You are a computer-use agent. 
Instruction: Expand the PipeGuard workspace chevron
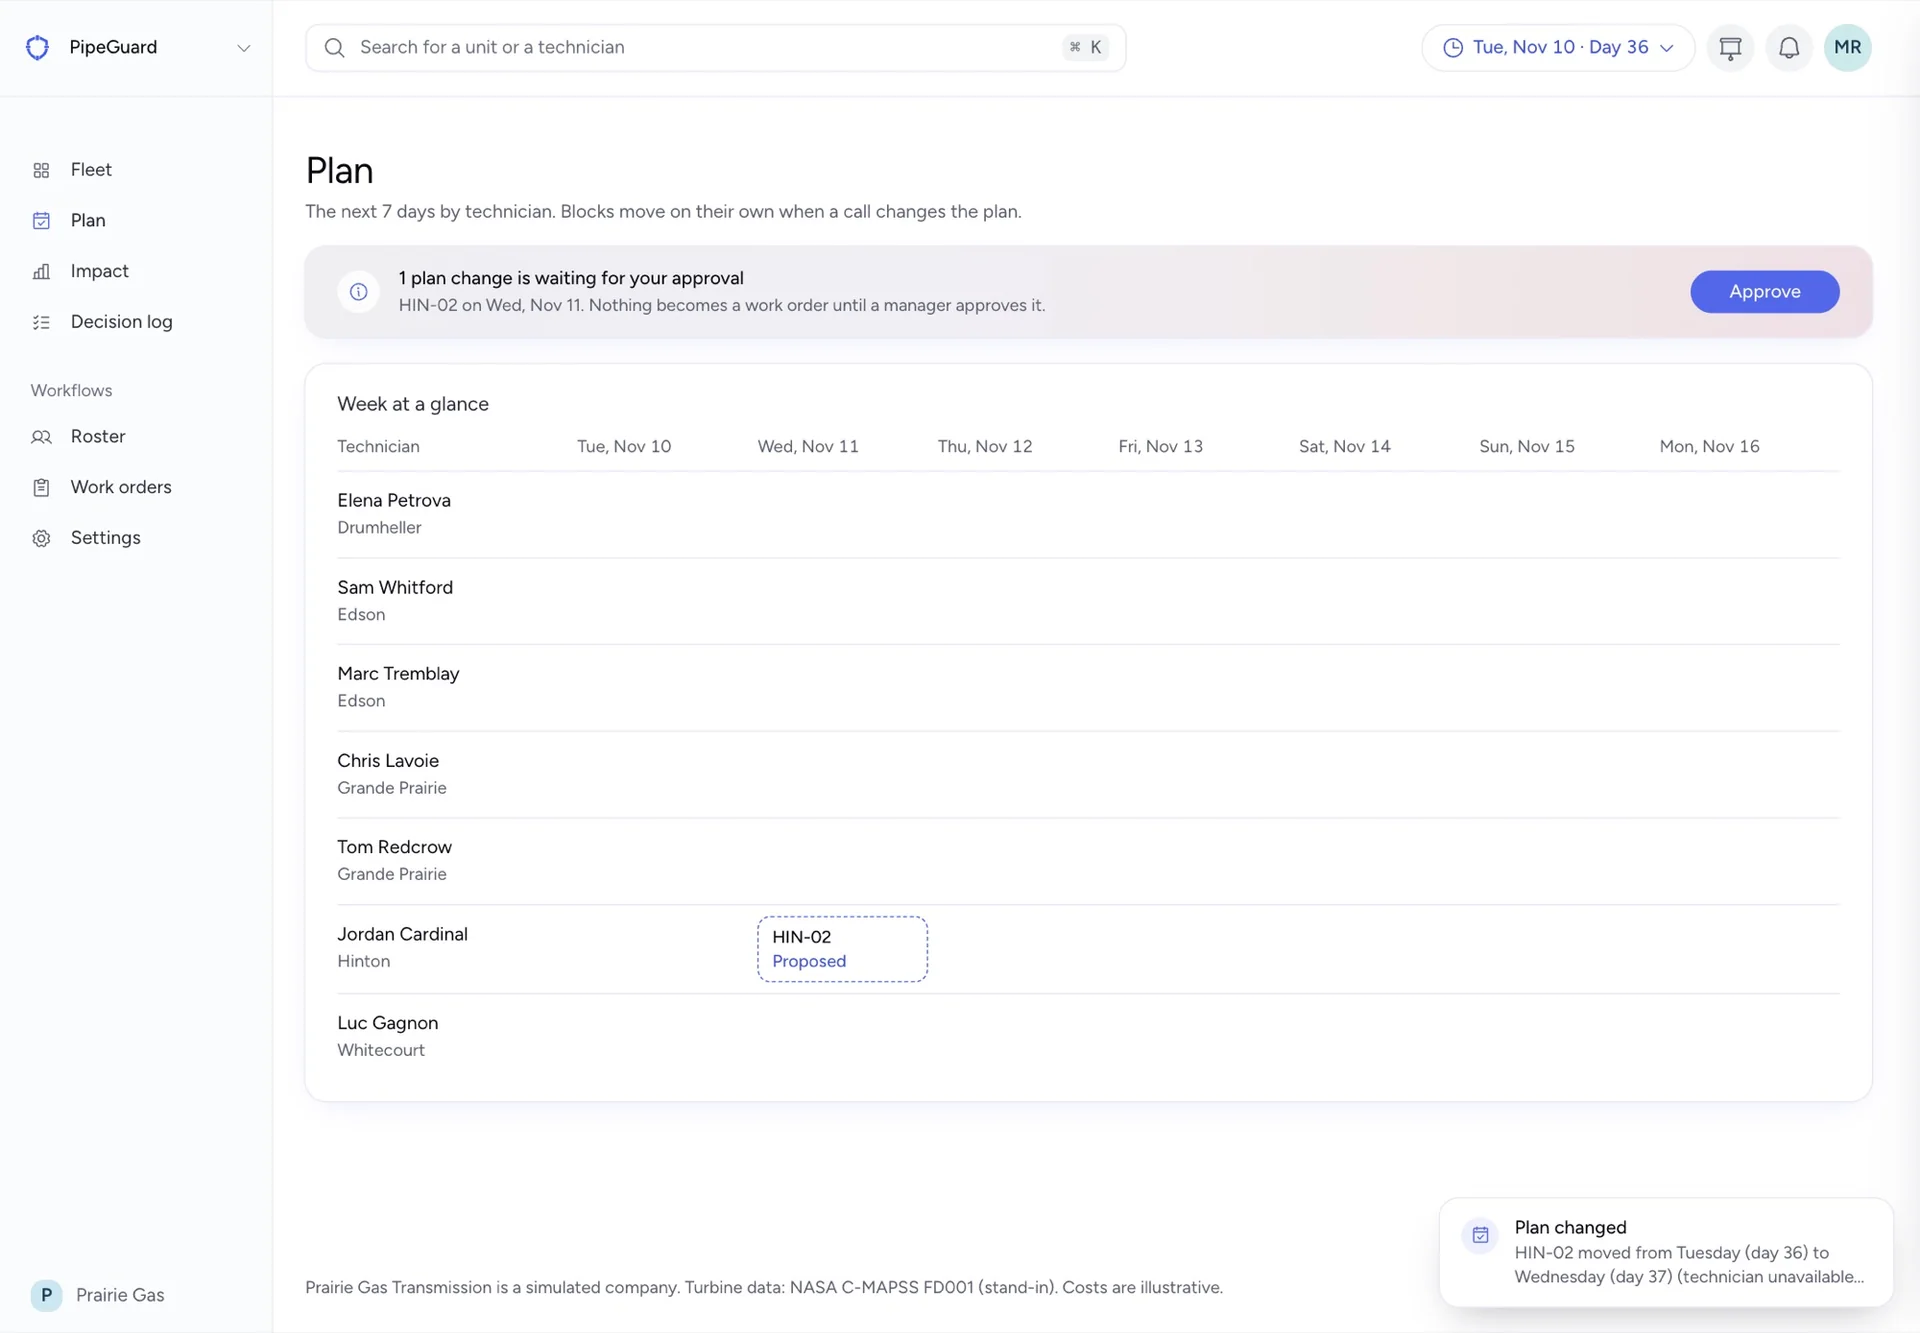243,48
